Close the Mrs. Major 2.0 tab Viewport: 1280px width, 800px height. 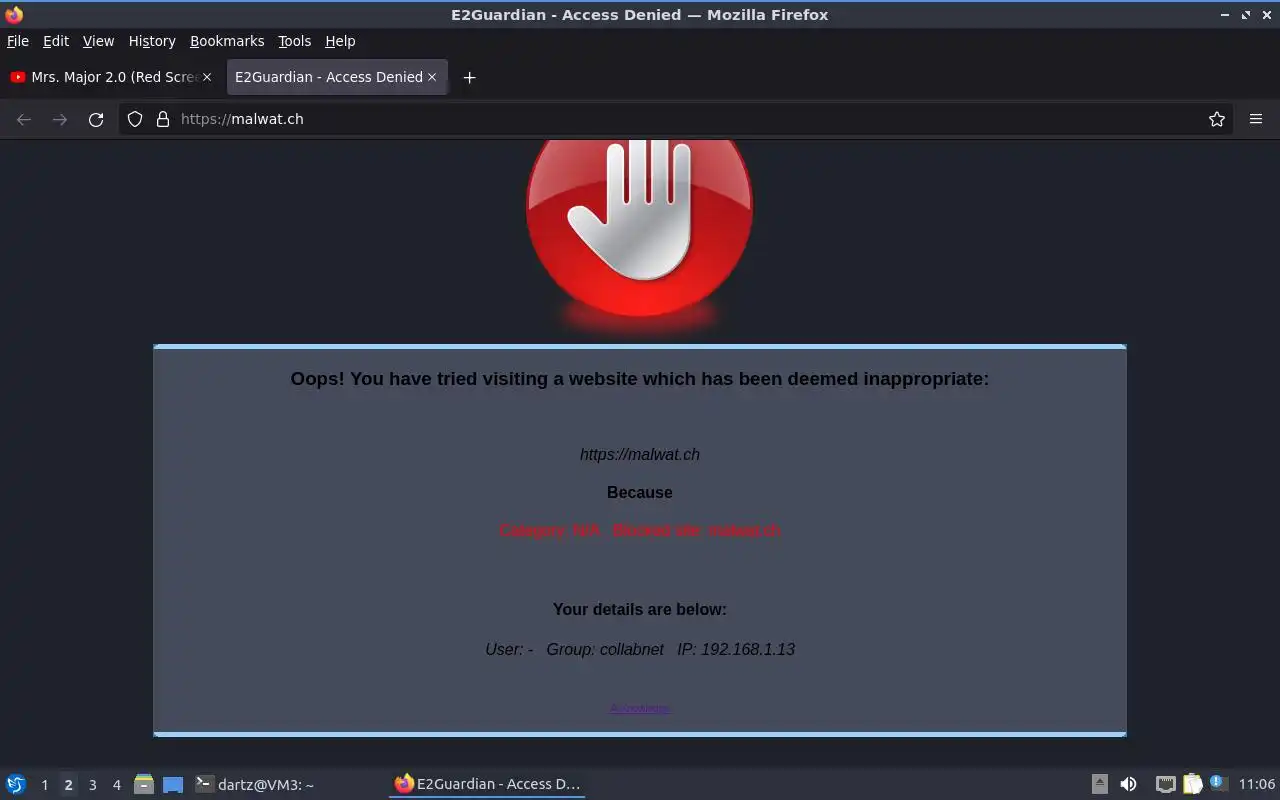[207, 77]
